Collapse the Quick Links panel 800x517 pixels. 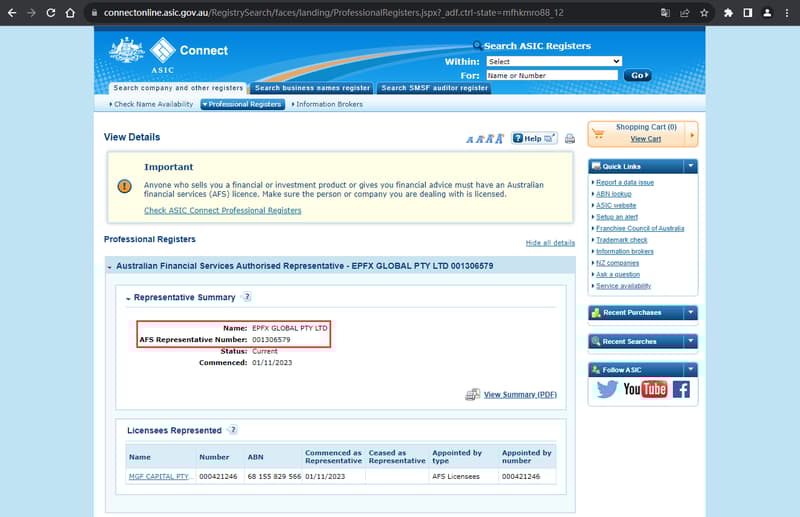(690, 166)
